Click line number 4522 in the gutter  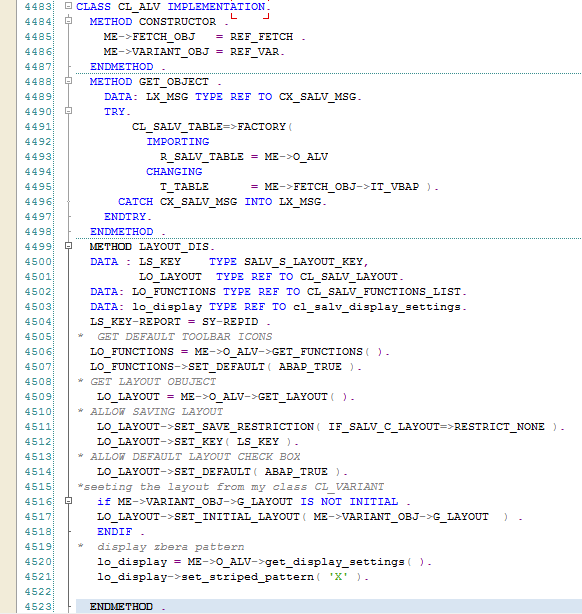[x=38, y=592]
